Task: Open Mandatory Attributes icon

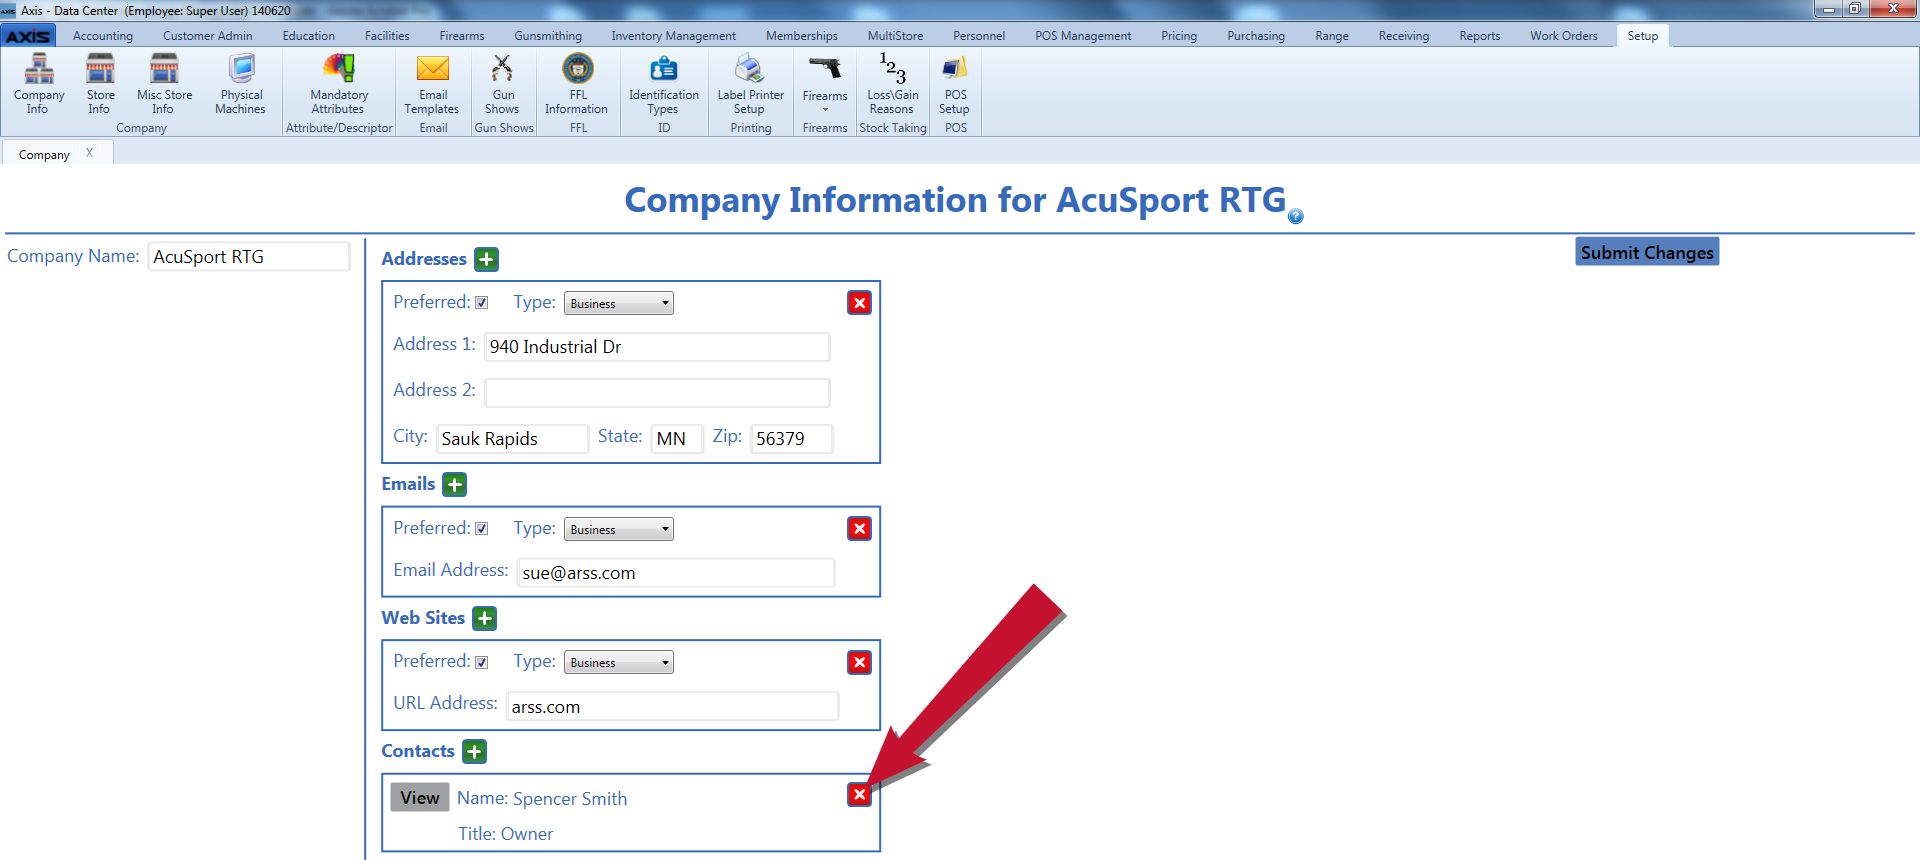Action: (339, 84)
